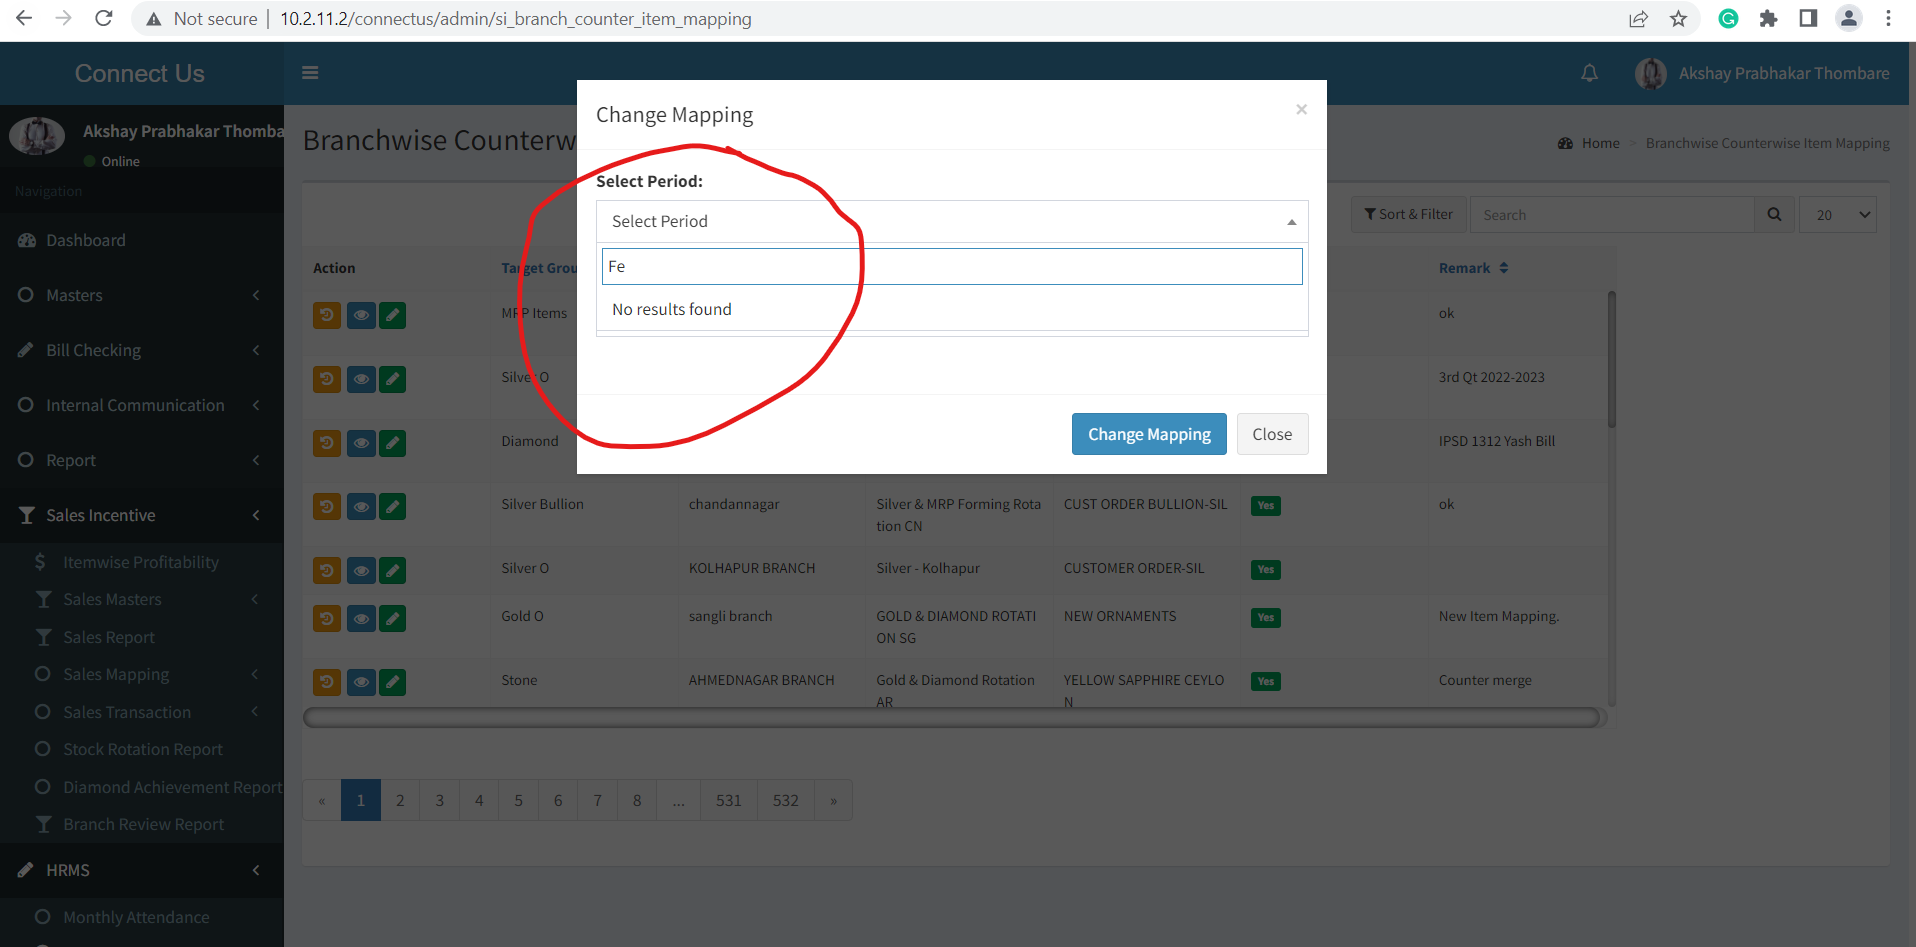Click the browser address bar URL
The image size is (1916, 947).
pos(515,19)
